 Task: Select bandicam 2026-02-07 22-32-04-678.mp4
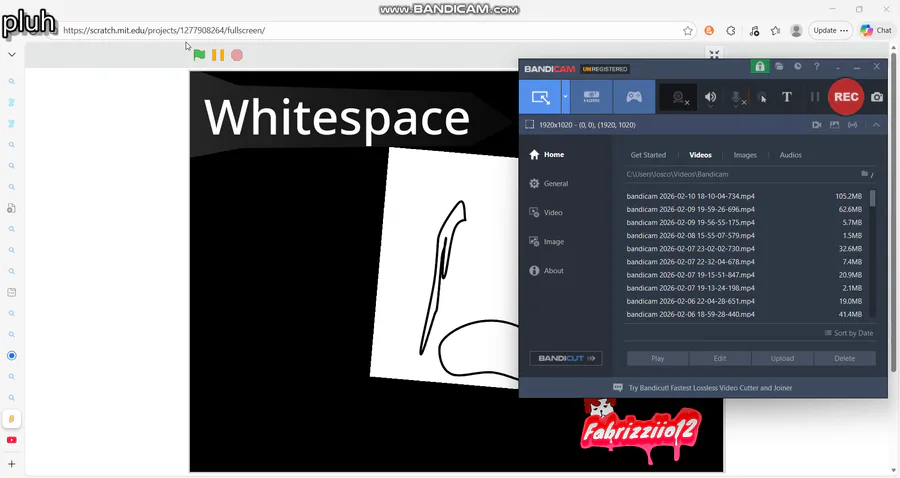(x=744, y=262)
